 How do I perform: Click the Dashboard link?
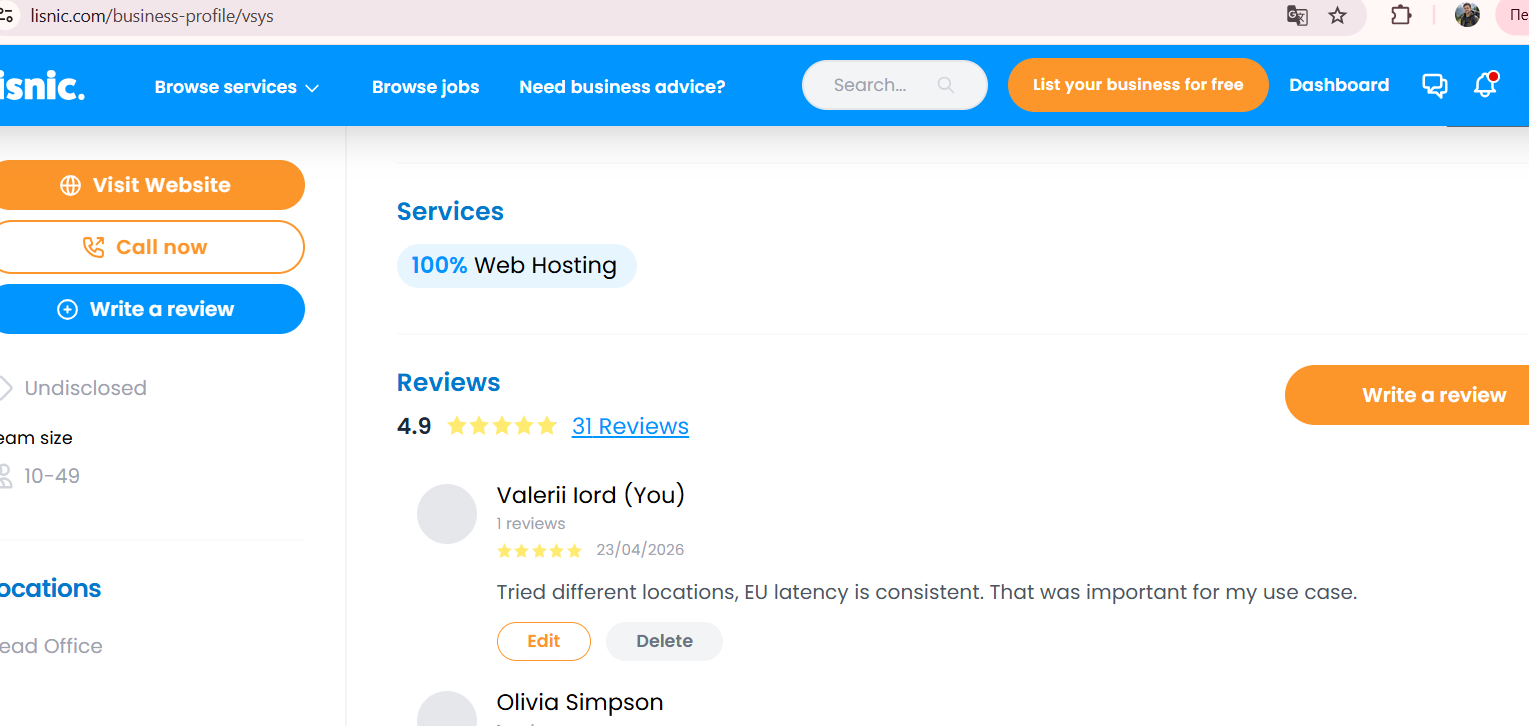[x=1339, y=85]
